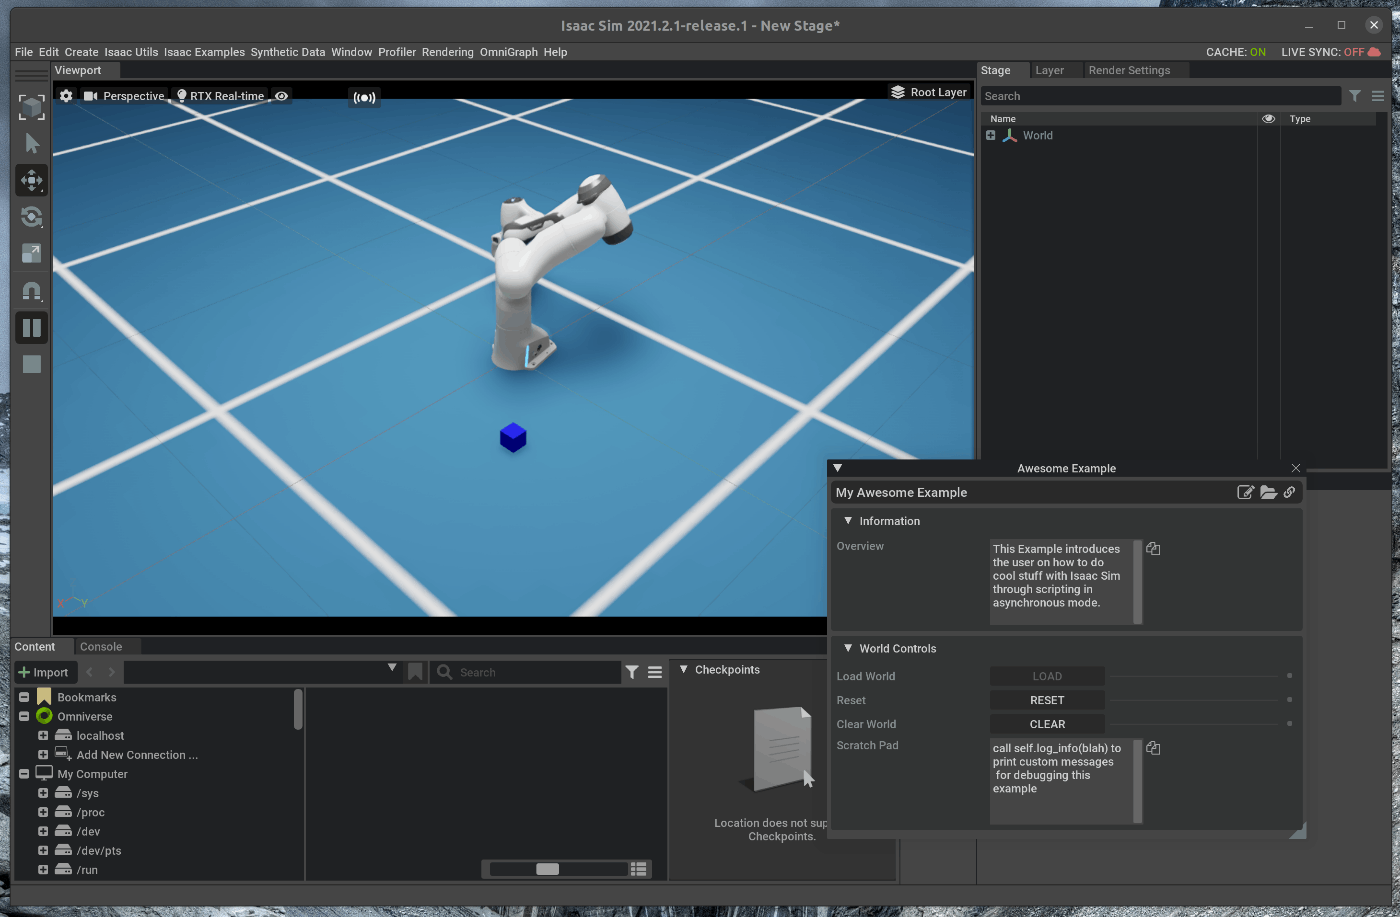The height and width of the screenshot is (917, 1400).
Task: Stop the simulation with the square button
Action: click(32, 364)
